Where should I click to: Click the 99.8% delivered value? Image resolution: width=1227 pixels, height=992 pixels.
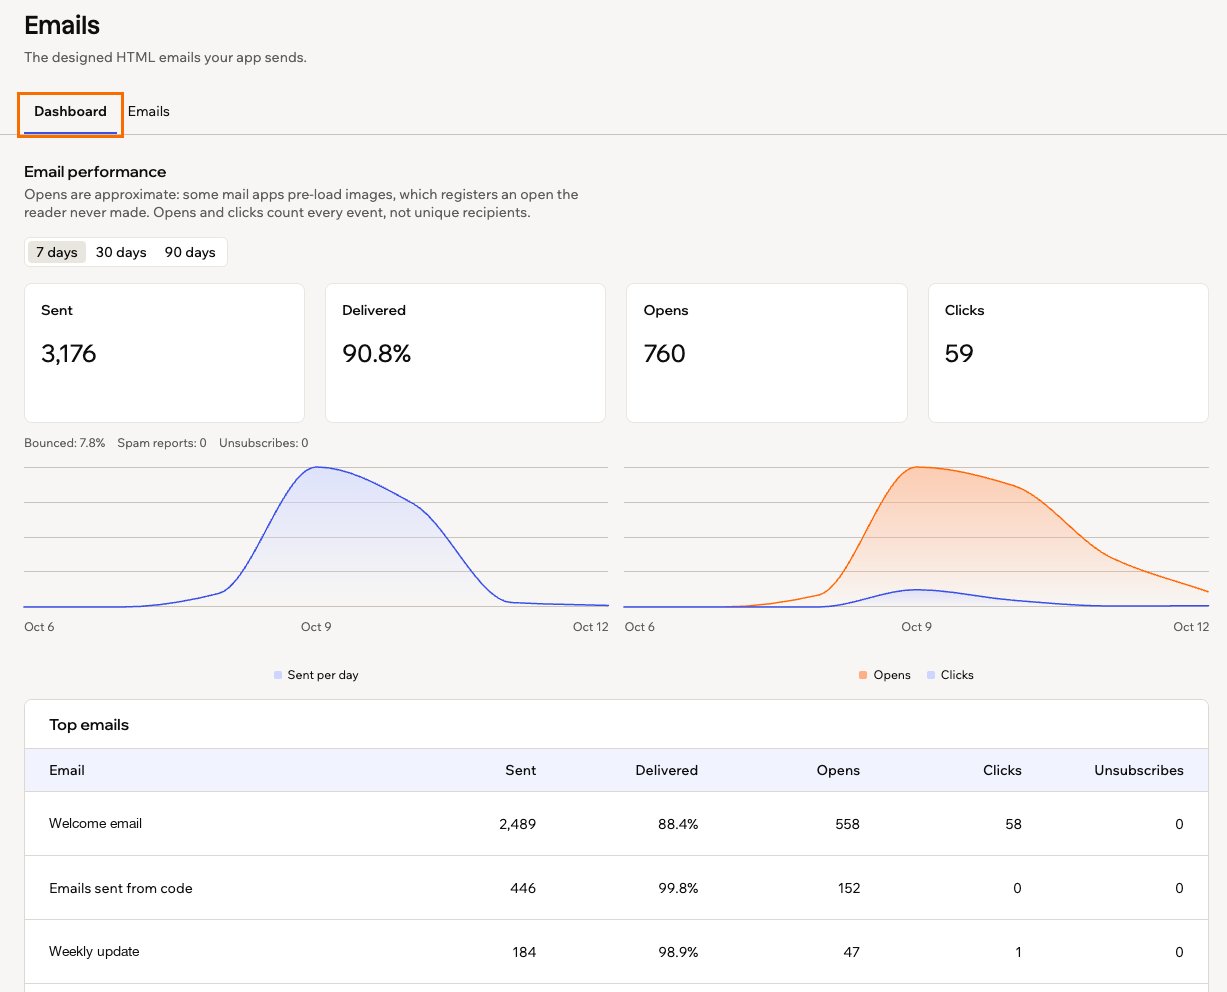[678, 888]
